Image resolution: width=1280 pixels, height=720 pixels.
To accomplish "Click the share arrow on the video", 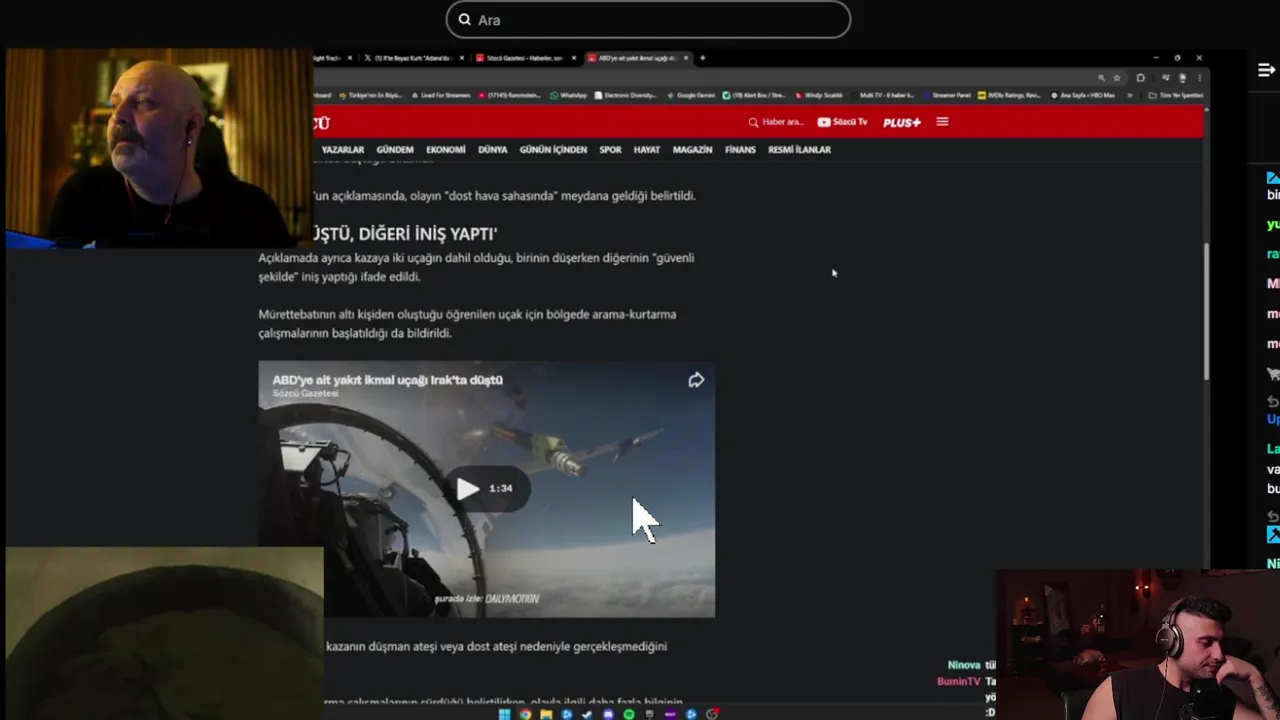I will coord(696,380).
